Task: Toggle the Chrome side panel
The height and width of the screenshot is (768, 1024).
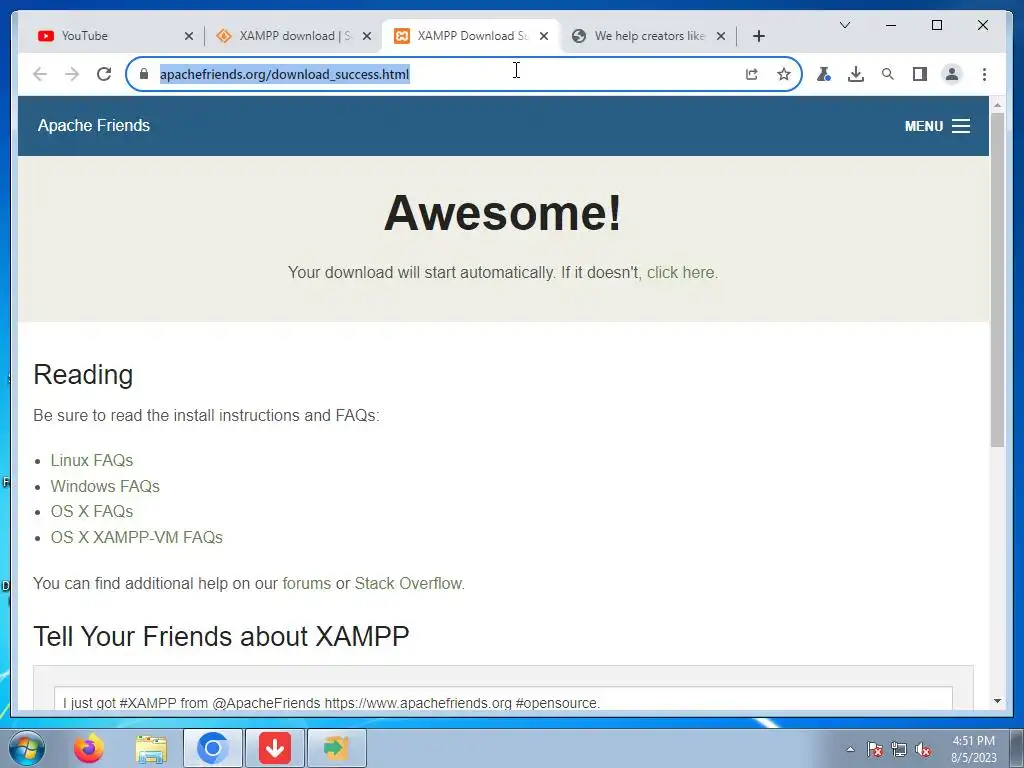Action: 920,74
